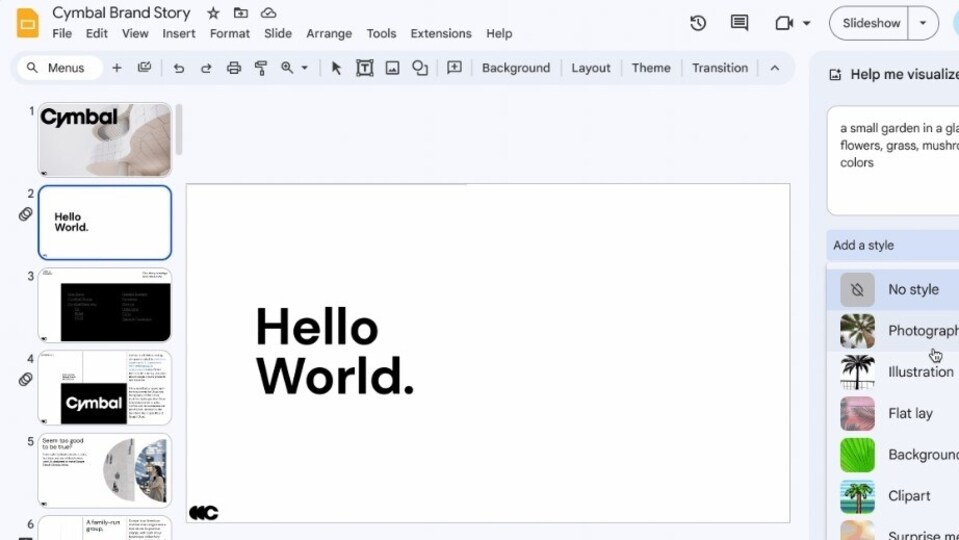Click the insert image icon
Image resolution: width=959 pixels, height=540 pixels.
[x=392, y=68]
